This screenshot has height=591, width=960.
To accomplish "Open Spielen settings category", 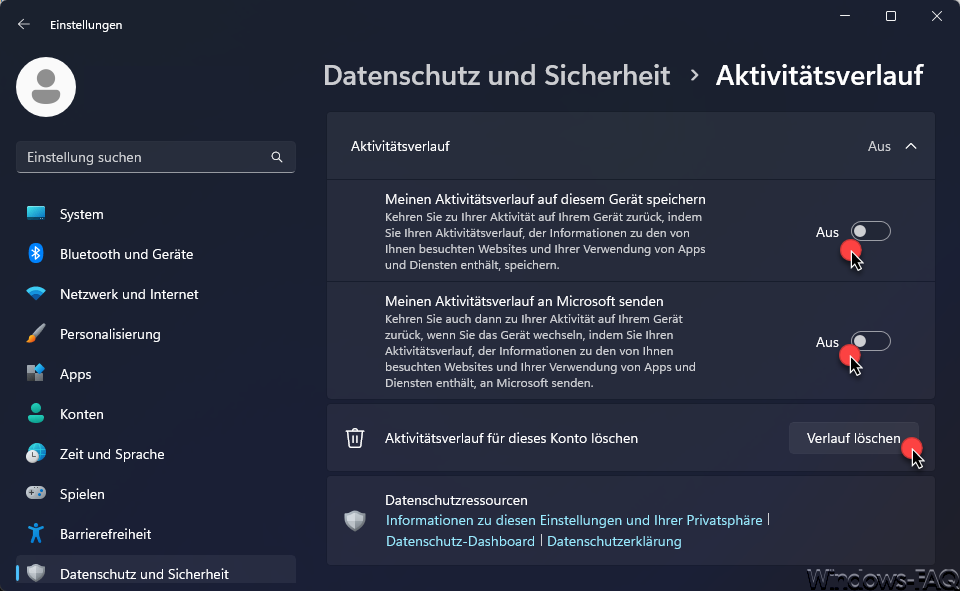I will [x=156, y=494].
